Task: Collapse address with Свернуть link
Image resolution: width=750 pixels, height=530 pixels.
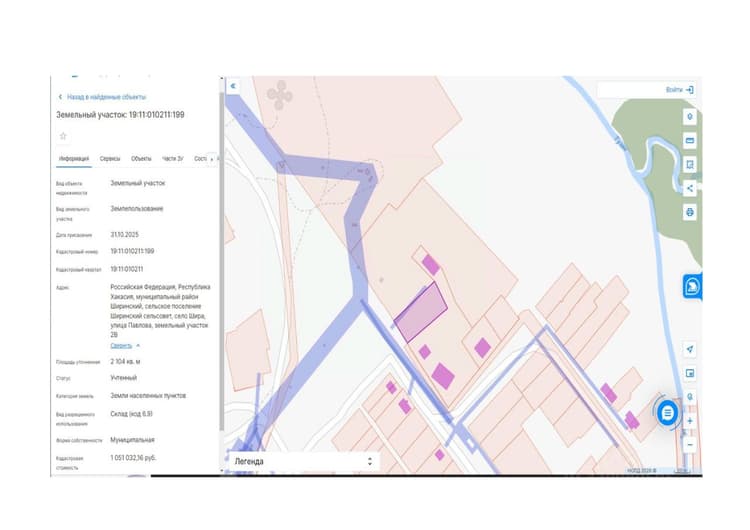Action: (124, 345)
